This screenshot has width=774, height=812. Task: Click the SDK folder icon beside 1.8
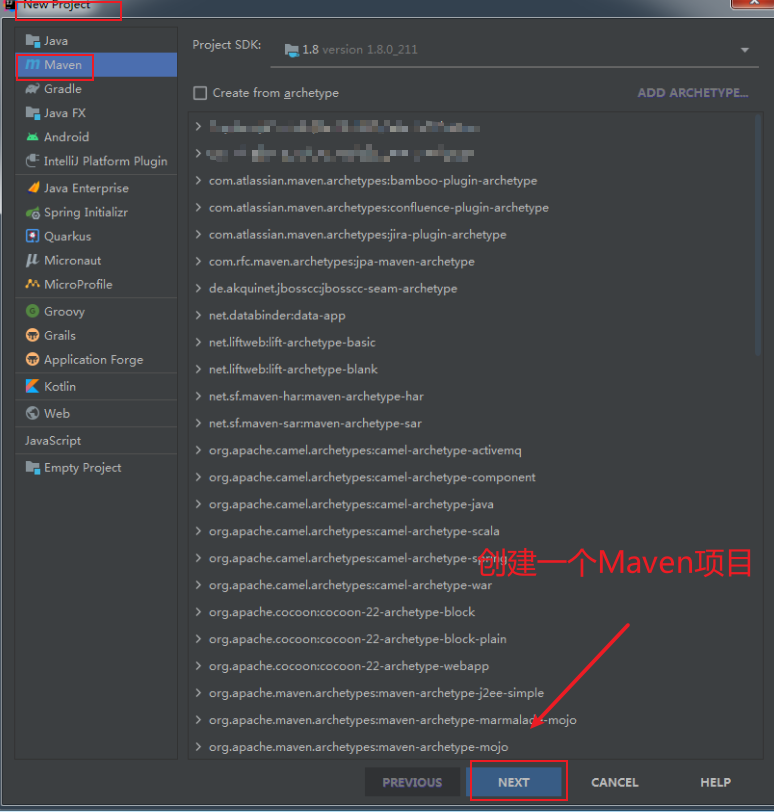pyautogui.click(x=291, y=50)
